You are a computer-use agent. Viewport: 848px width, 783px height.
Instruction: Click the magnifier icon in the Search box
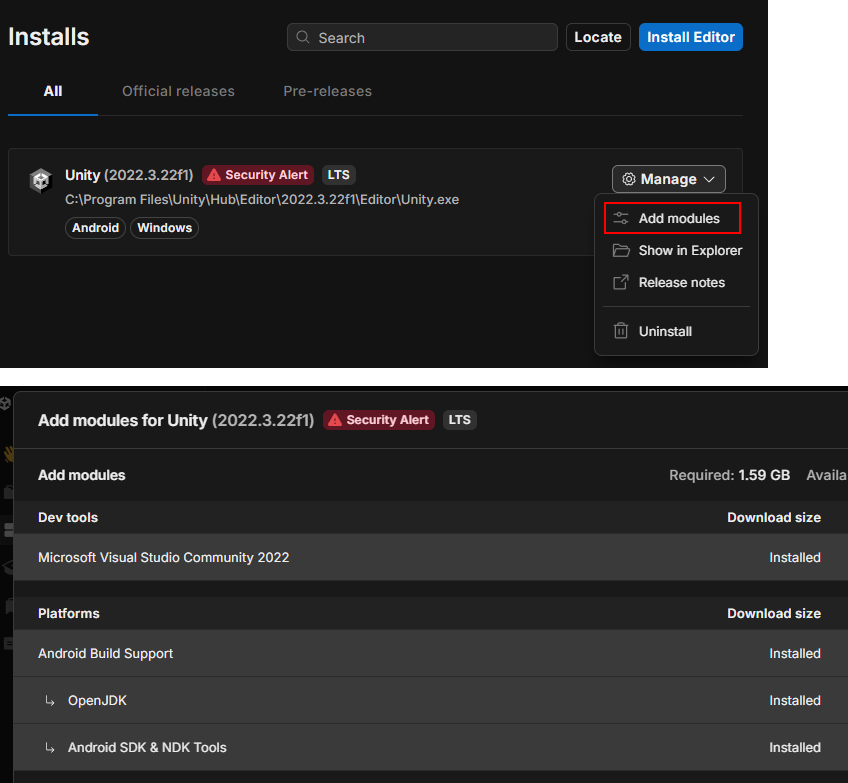[x=303, y=38]
